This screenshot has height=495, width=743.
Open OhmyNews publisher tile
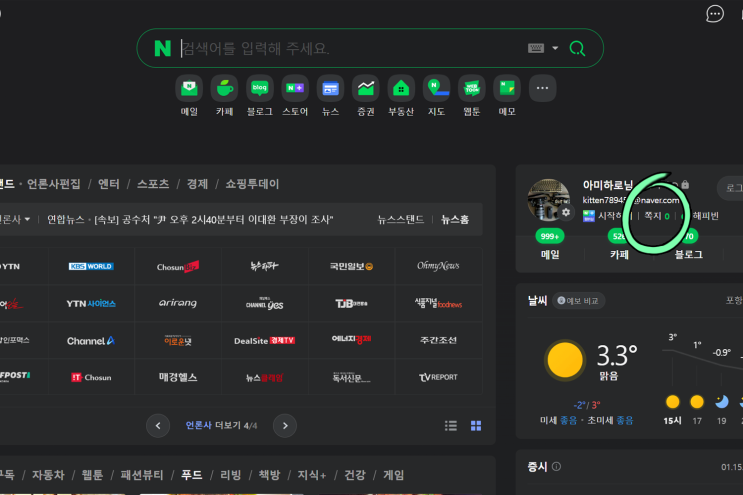pos(438,266)
